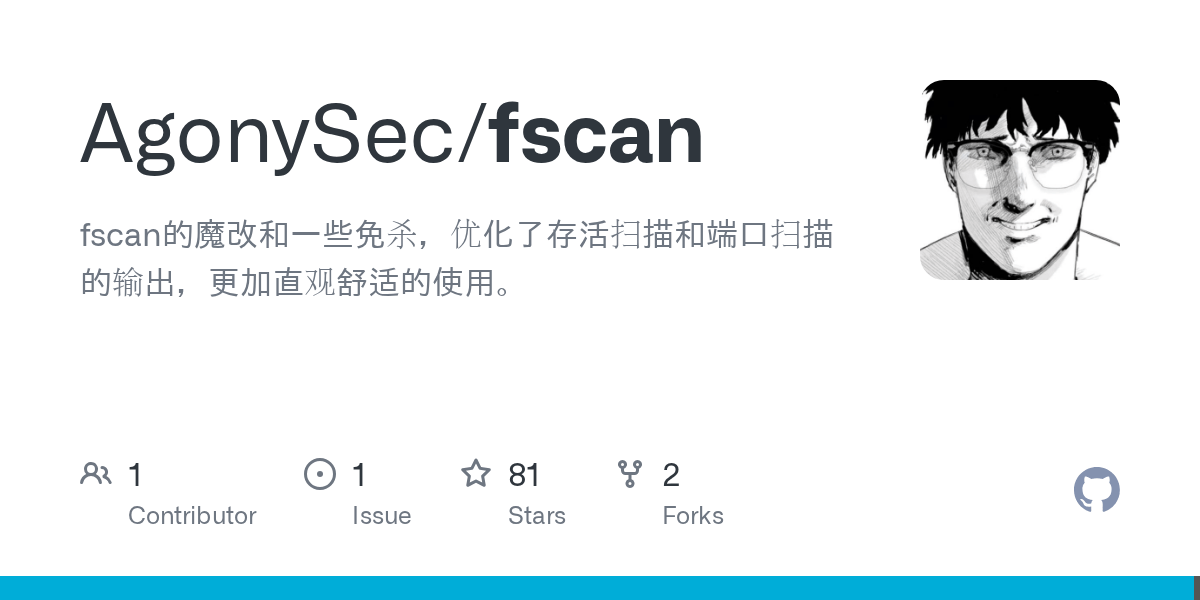This screenshot has width=1200, height=600.
Task: Click the Stars label
Action: tap(537, 516)
